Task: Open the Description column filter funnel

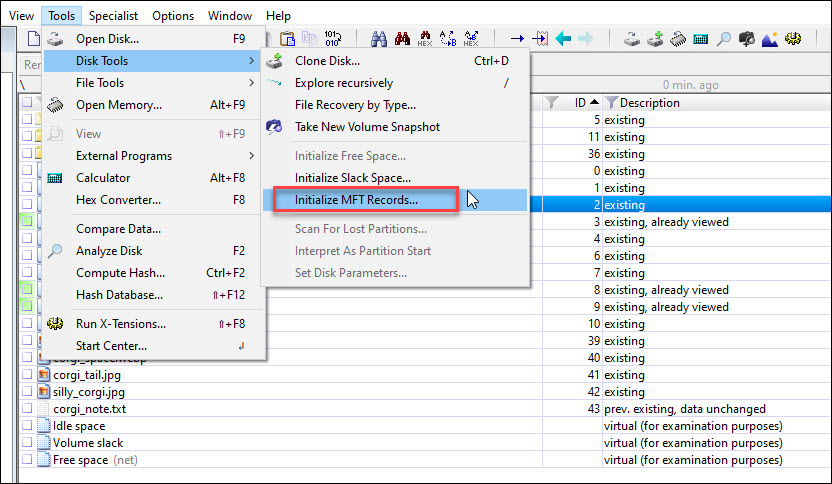Action: (x=611, y=103)
